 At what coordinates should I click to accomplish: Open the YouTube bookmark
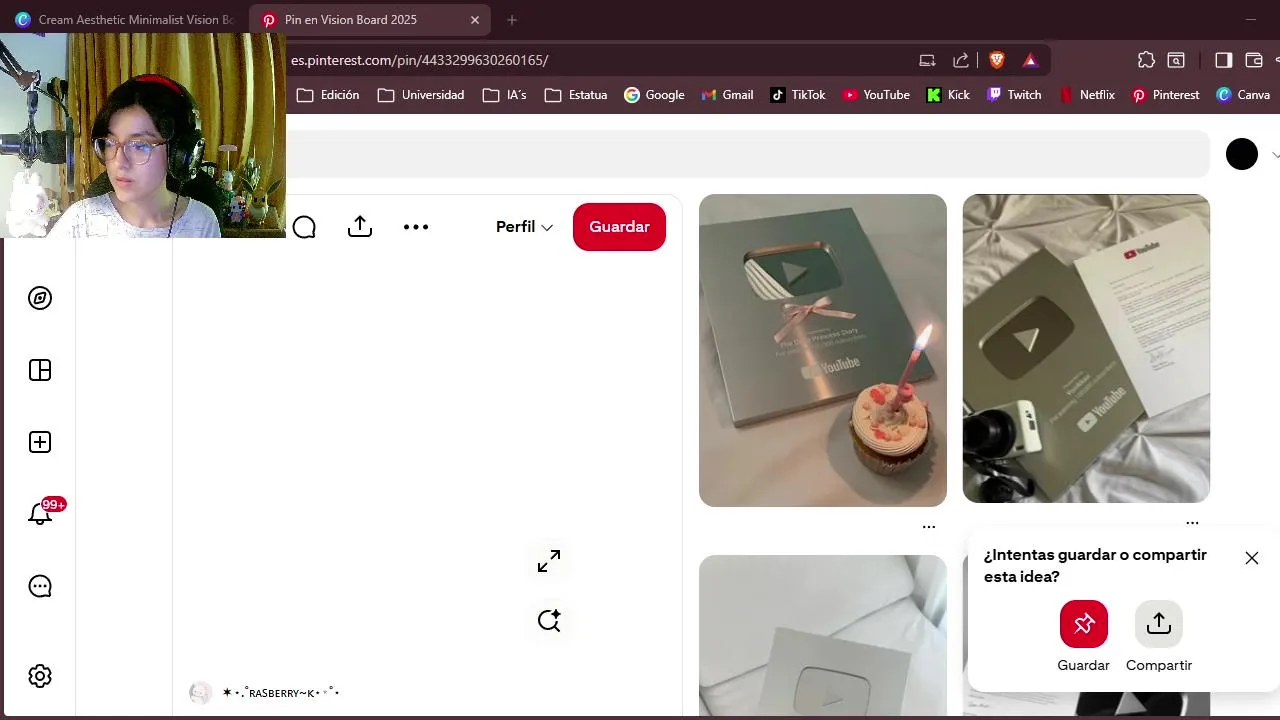876,95
